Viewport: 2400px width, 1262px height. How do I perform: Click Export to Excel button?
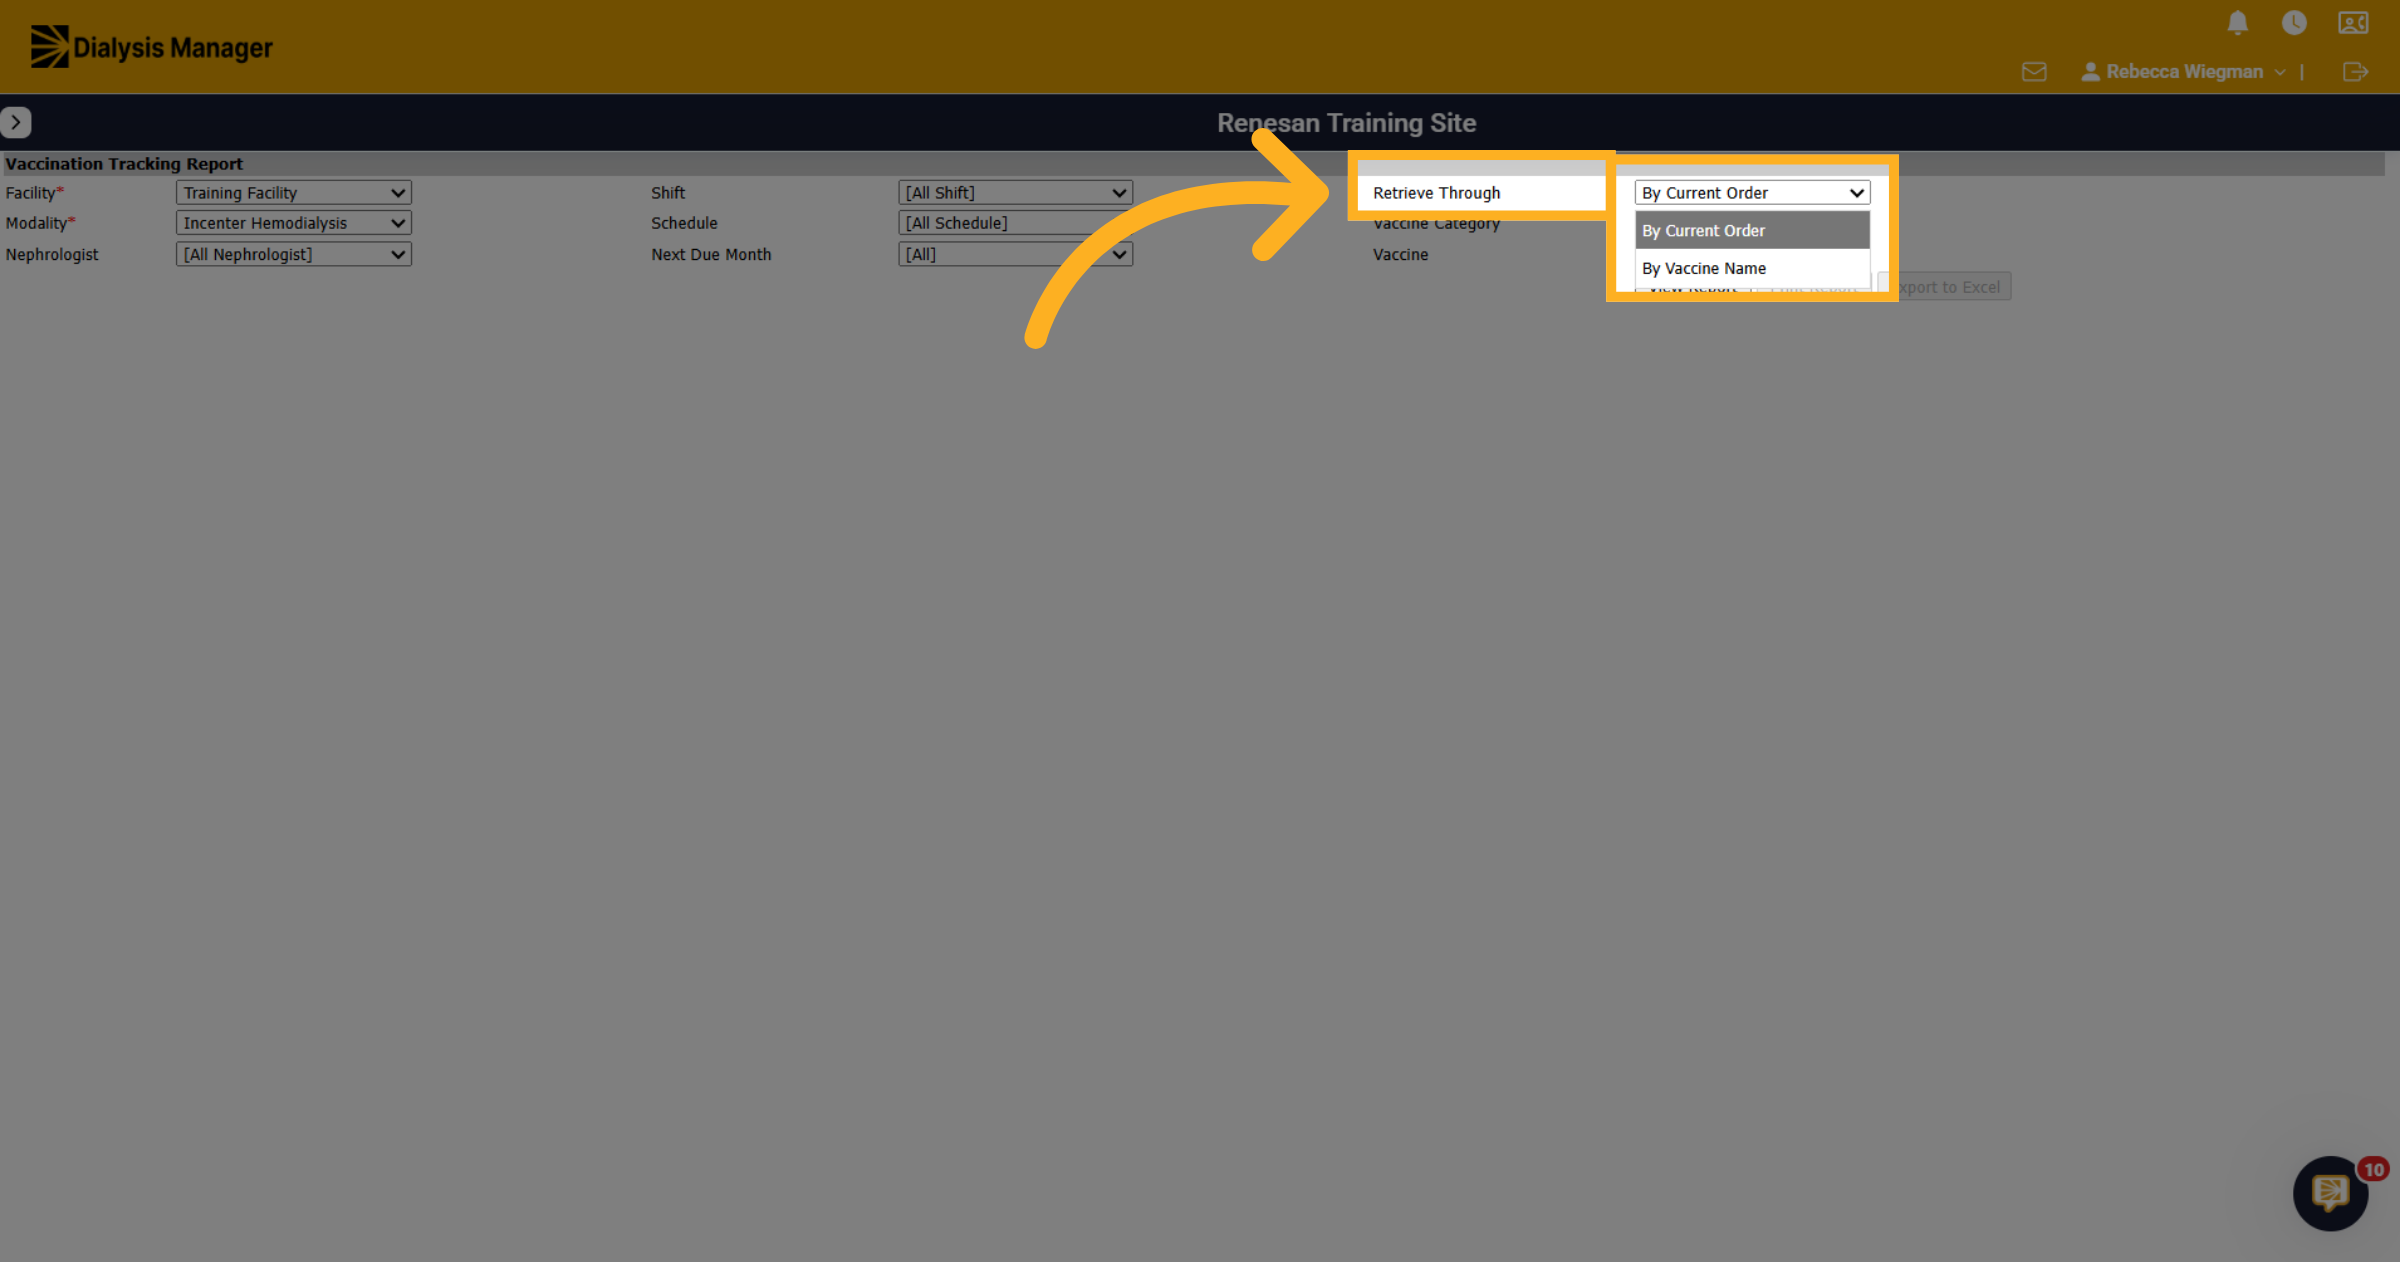point(1945,287)
